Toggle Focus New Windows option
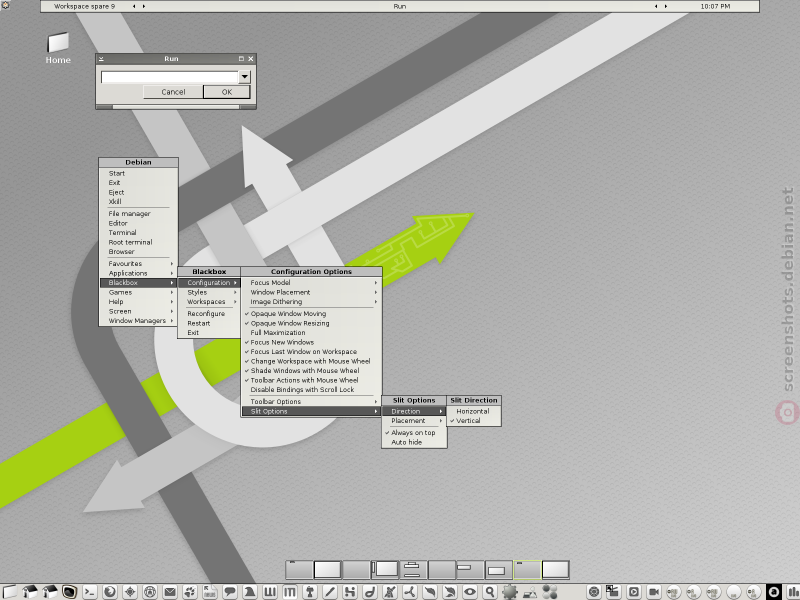The image size is (800, 600). point(311,342)
